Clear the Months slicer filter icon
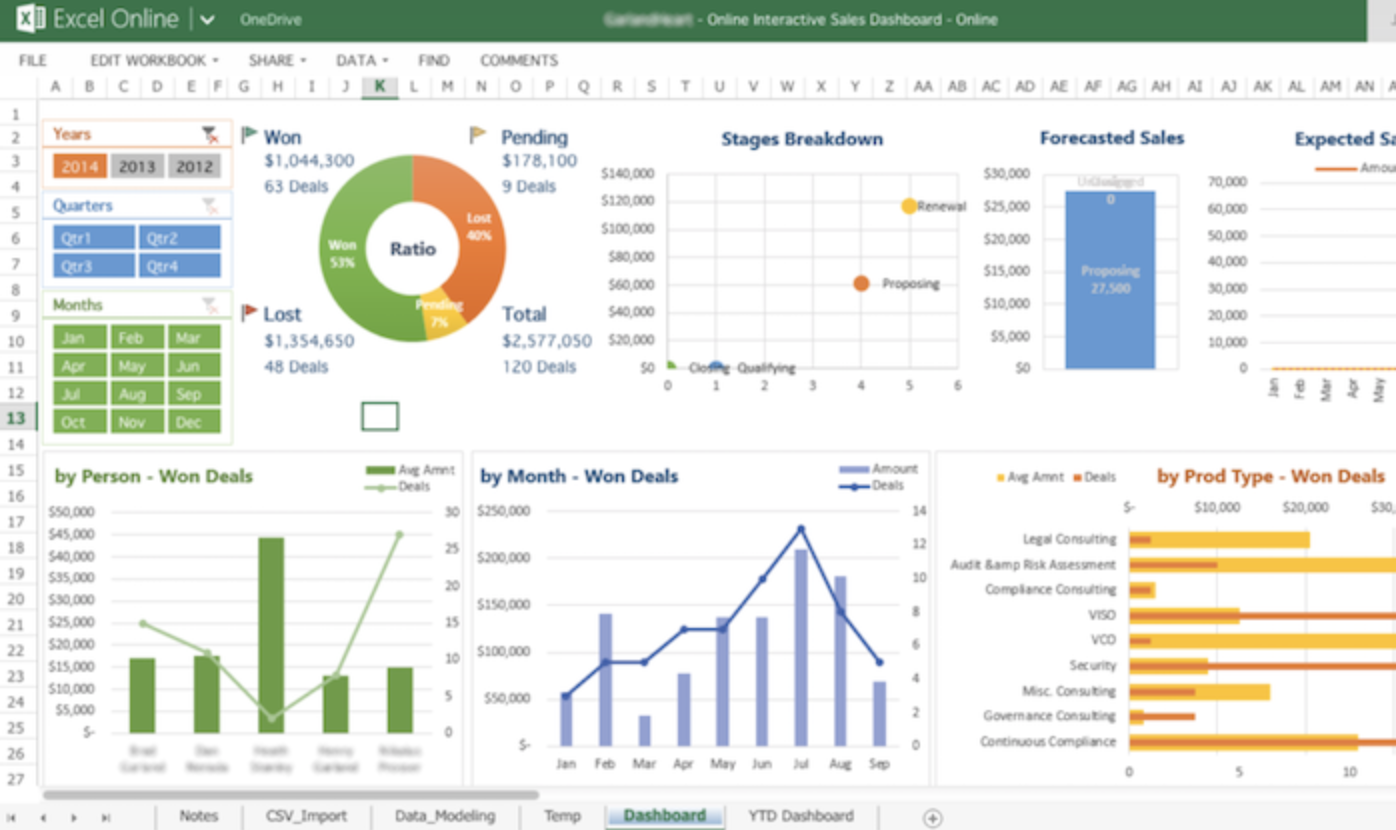The width and height of the screenshot is (1396, 830). 209,305
